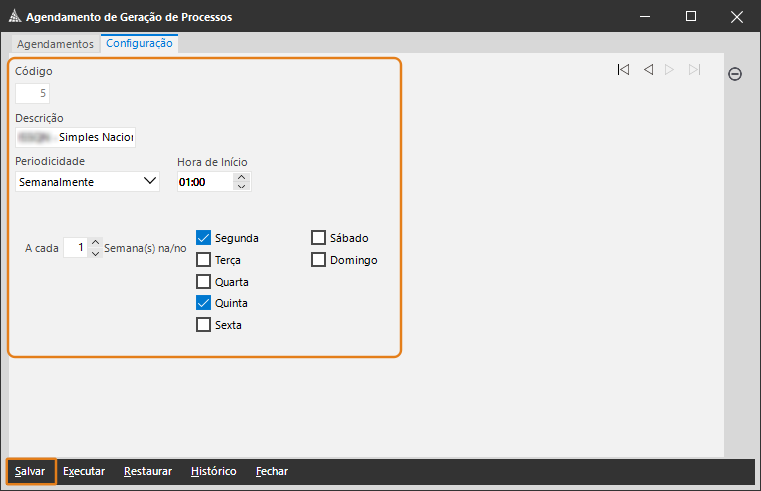This screenshot has height=491, width=761.
Task: Click Executar in the bottom bar
Action: pyautogui.click(x=84, y=471)
